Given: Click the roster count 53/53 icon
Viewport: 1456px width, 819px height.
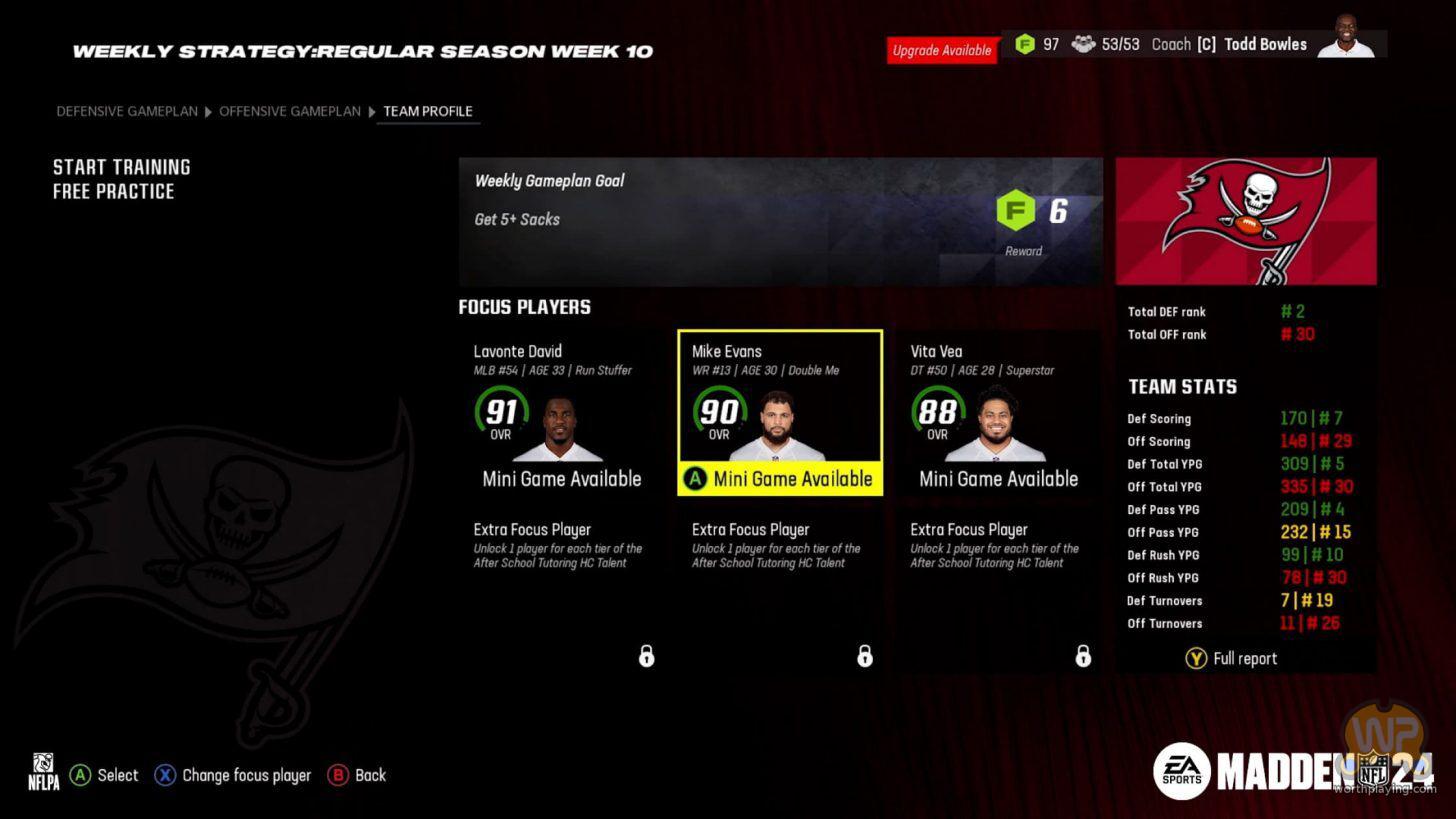Looking at the screenshot, I should click(x=1083, y=44).
